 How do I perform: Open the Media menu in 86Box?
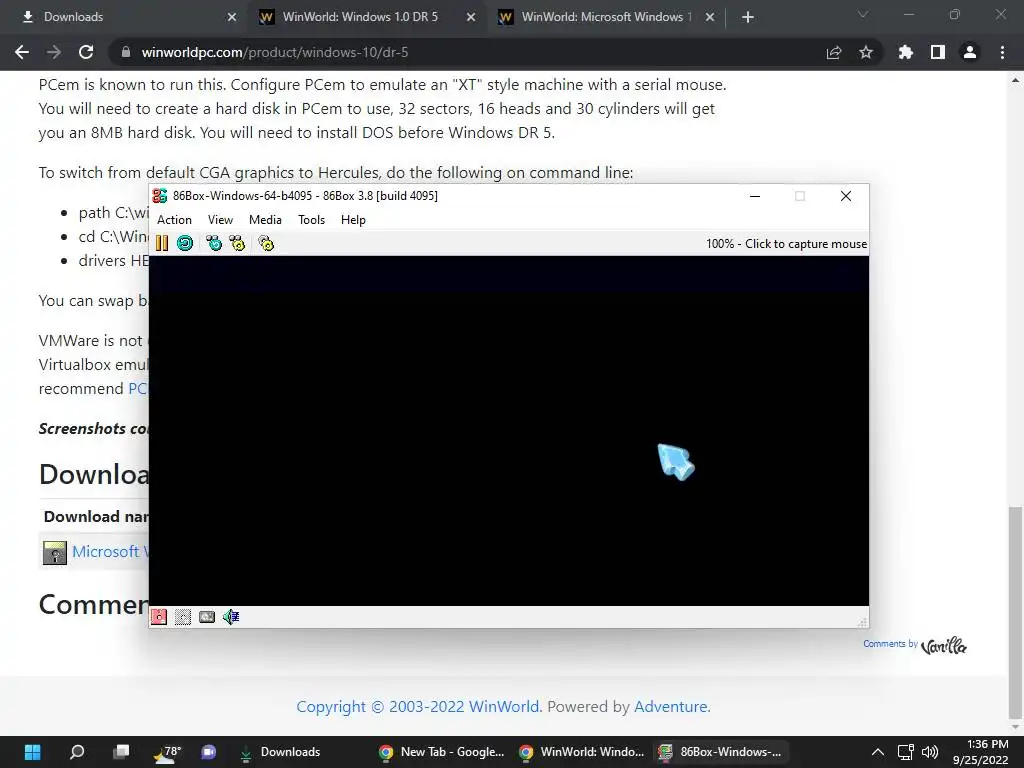[x=265, y=220]
